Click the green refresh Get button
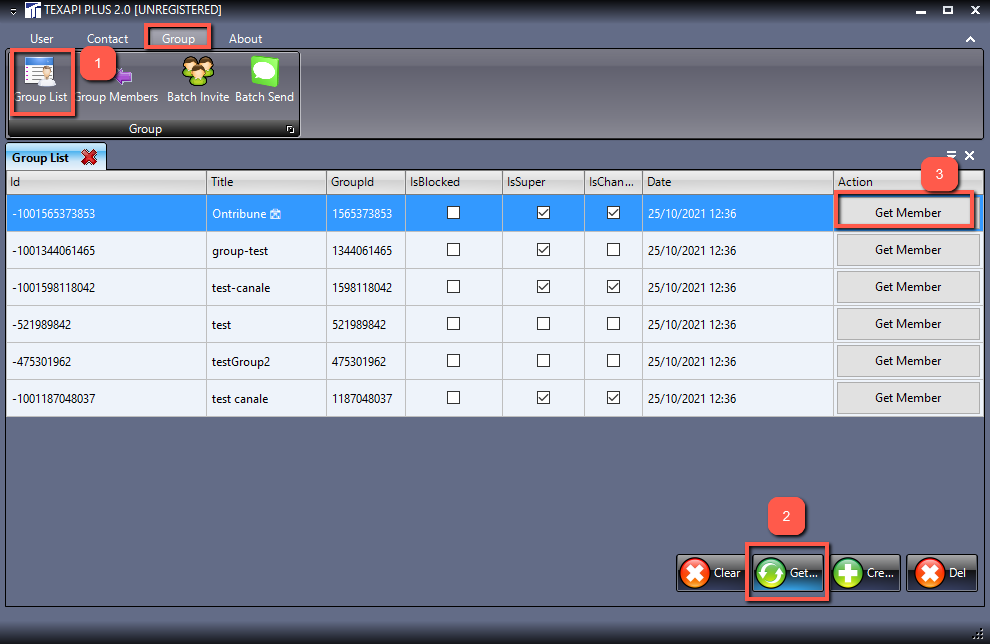Viewport: 990px width, 644px height. click(788, 573)
